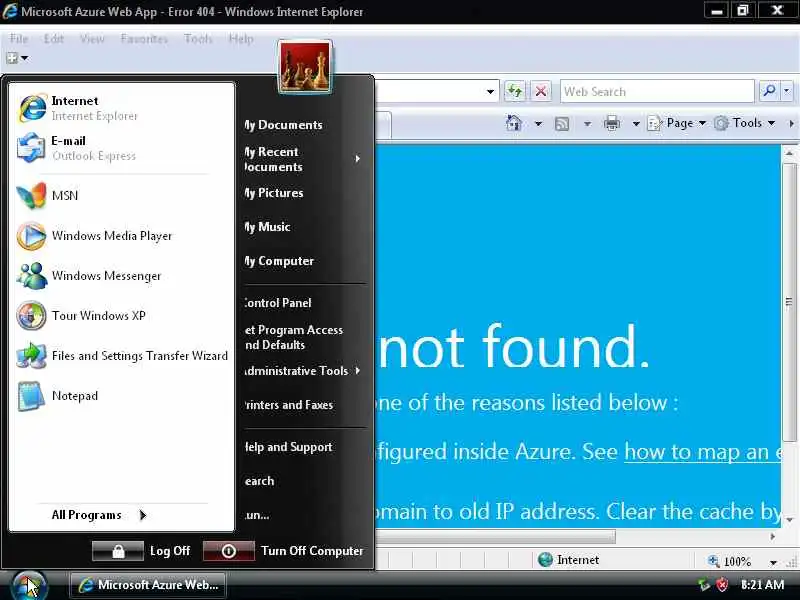The width and height of the screenshot is (800, 600).
Task: Open the Print dropdown arrow
Action: click(x=636, y=123)
